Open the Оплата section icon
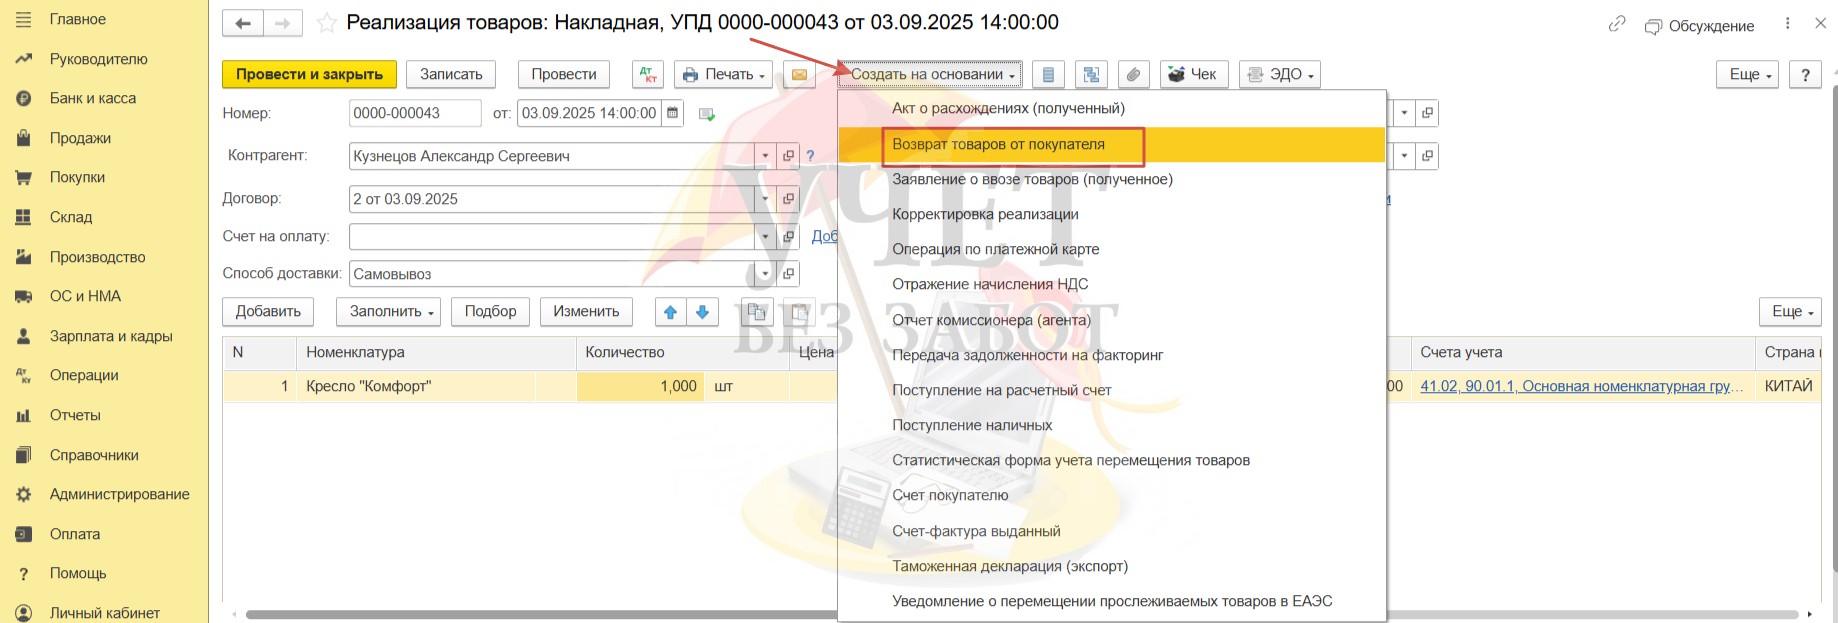Viewport: 1838px width, 623px height. tap(24, 534)
